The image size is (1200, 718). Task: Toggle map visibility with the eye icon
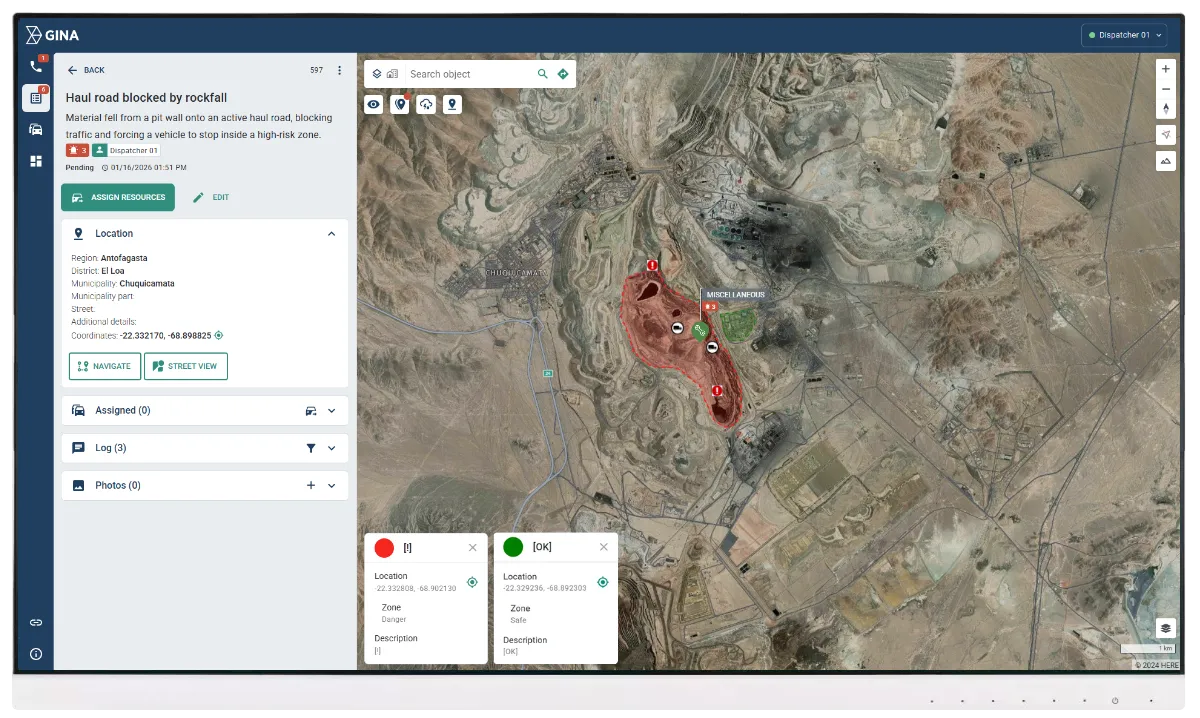click(x=373, y=104)
